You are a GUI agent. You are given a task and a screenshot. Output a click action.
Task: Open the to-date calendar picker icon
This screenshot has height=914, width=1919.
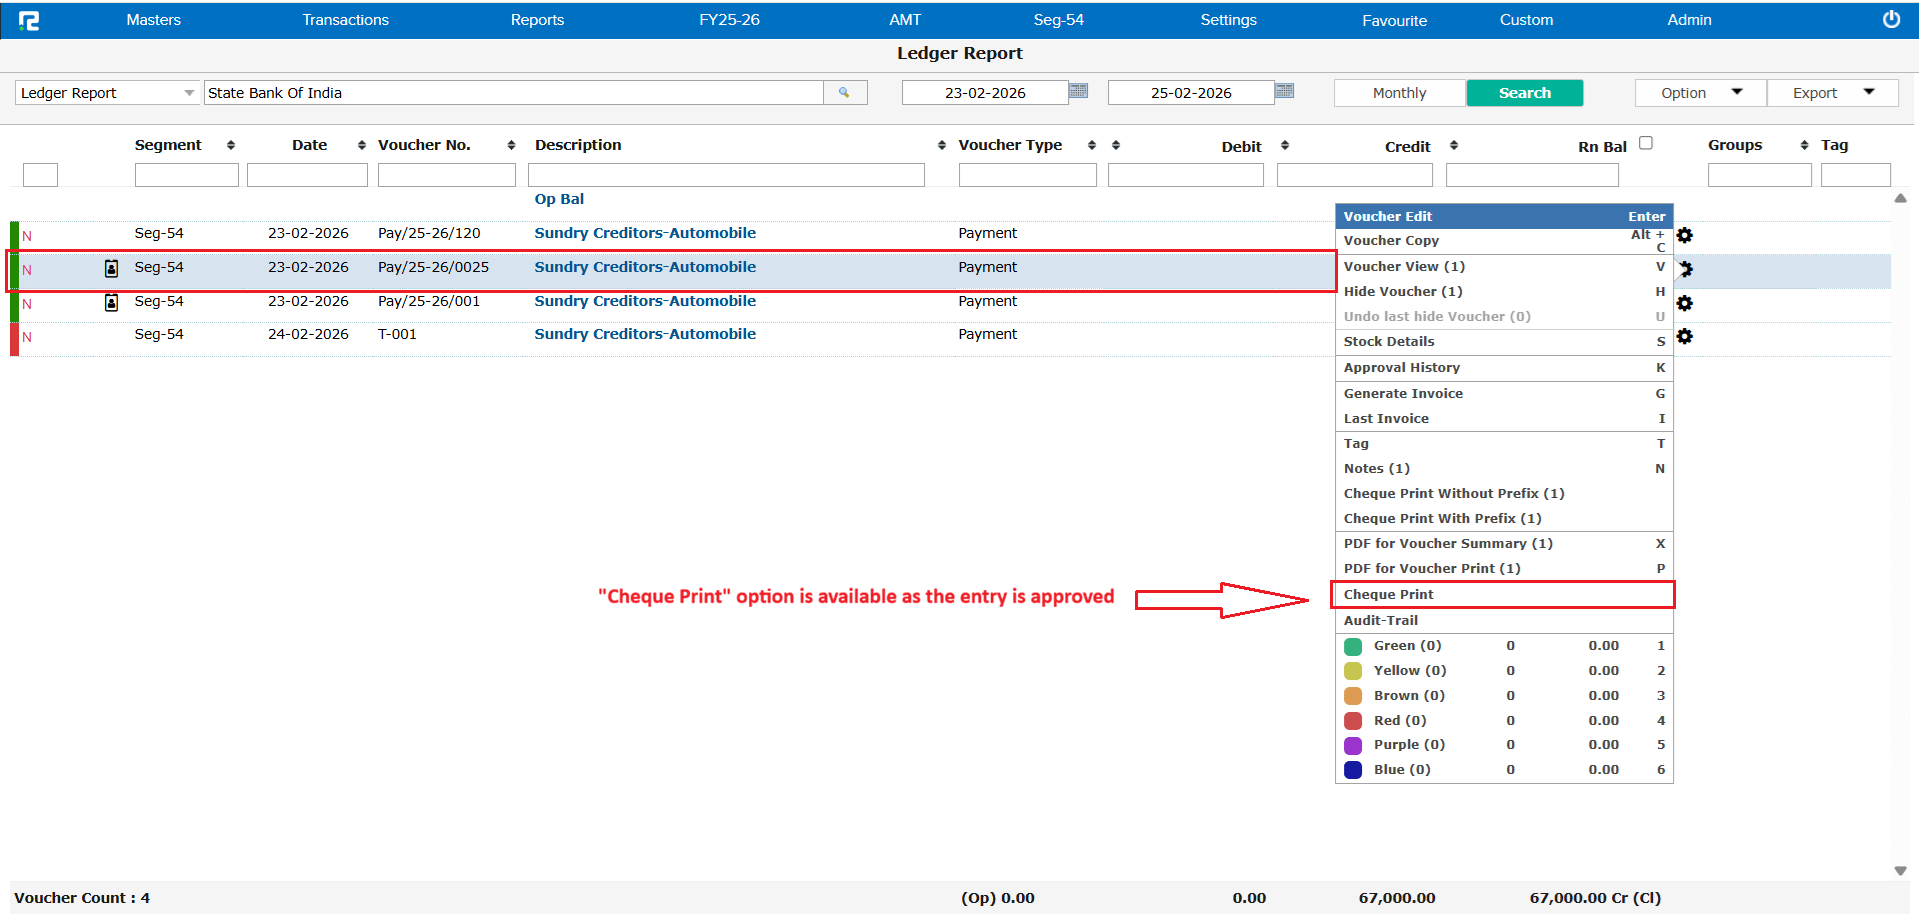1285,91
